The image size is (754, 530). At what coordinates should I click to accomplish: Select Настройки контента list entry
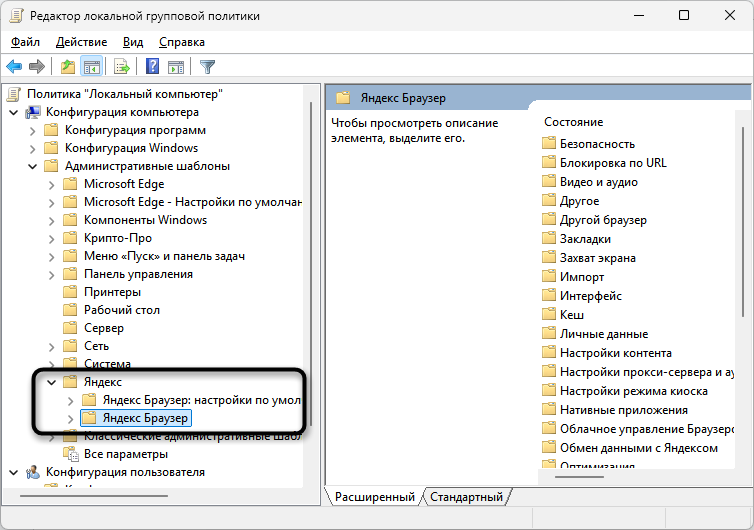point(616,353)
